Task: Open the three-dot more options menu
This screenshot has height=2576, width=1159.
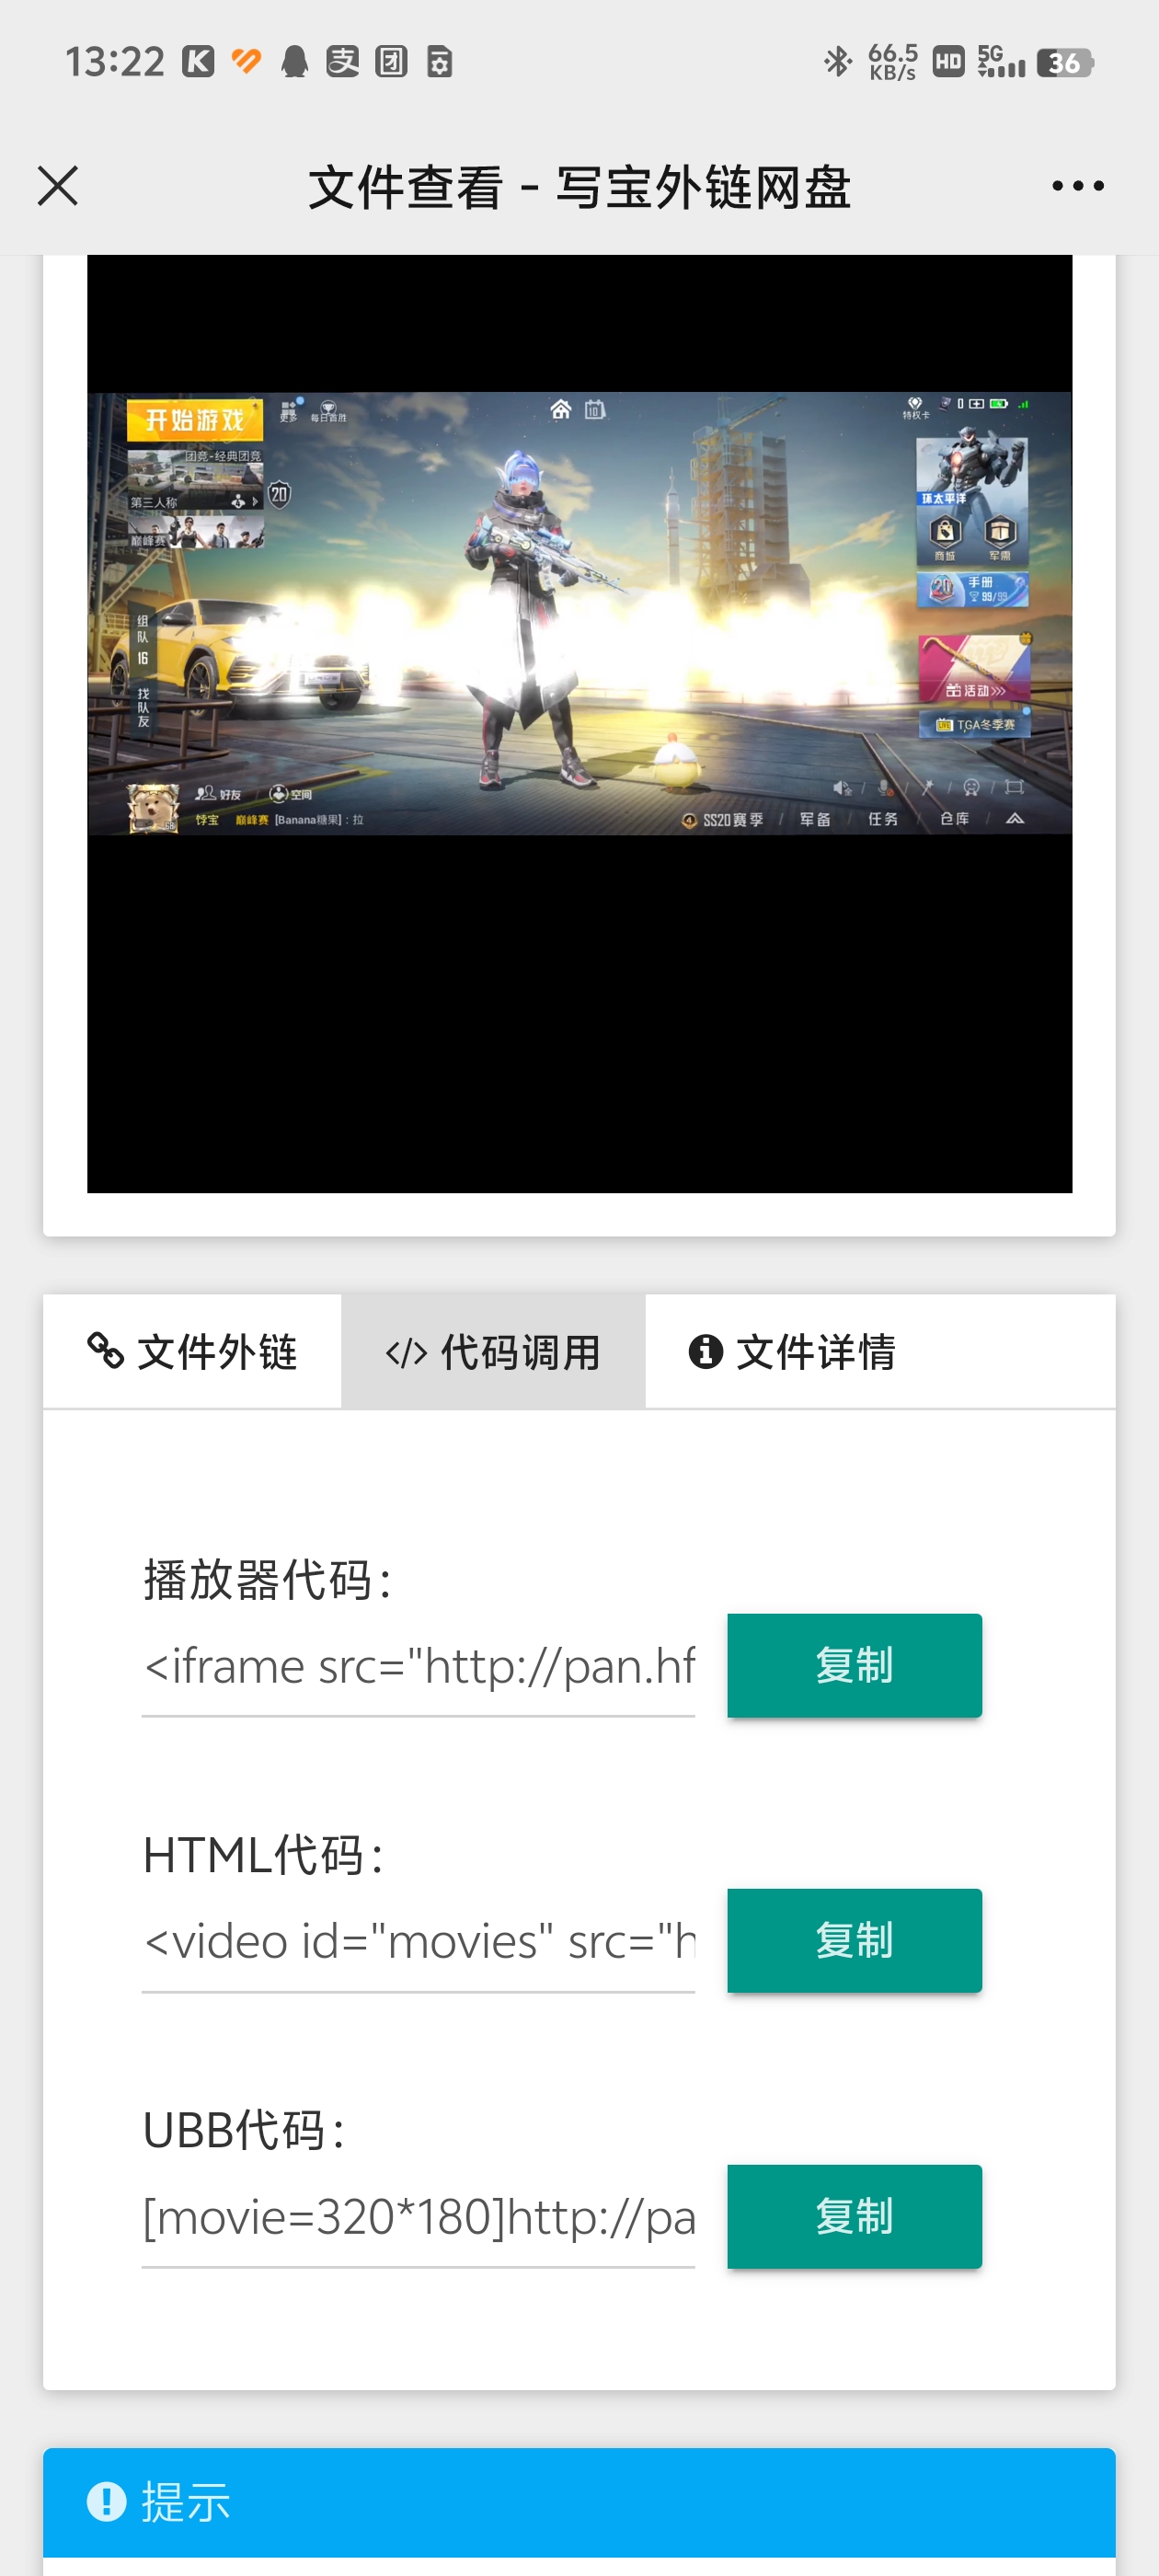Action: pos(1078,186)
